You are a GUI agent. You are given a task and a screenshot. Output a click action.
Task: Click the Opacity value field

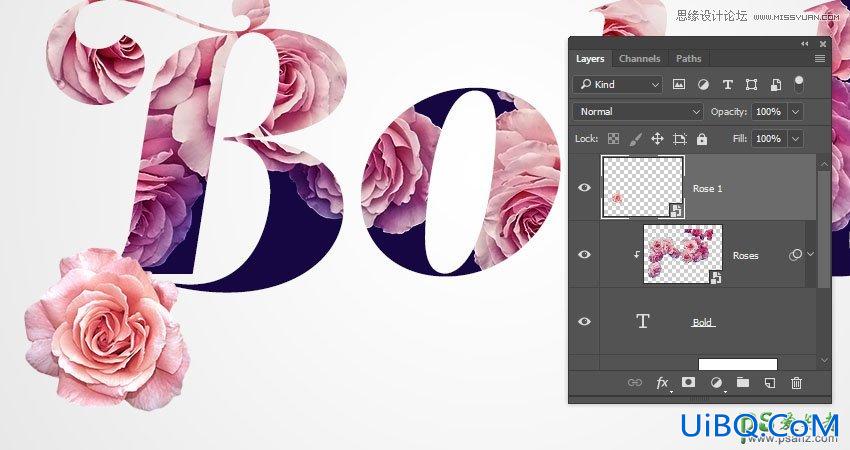tap(769, 112)
